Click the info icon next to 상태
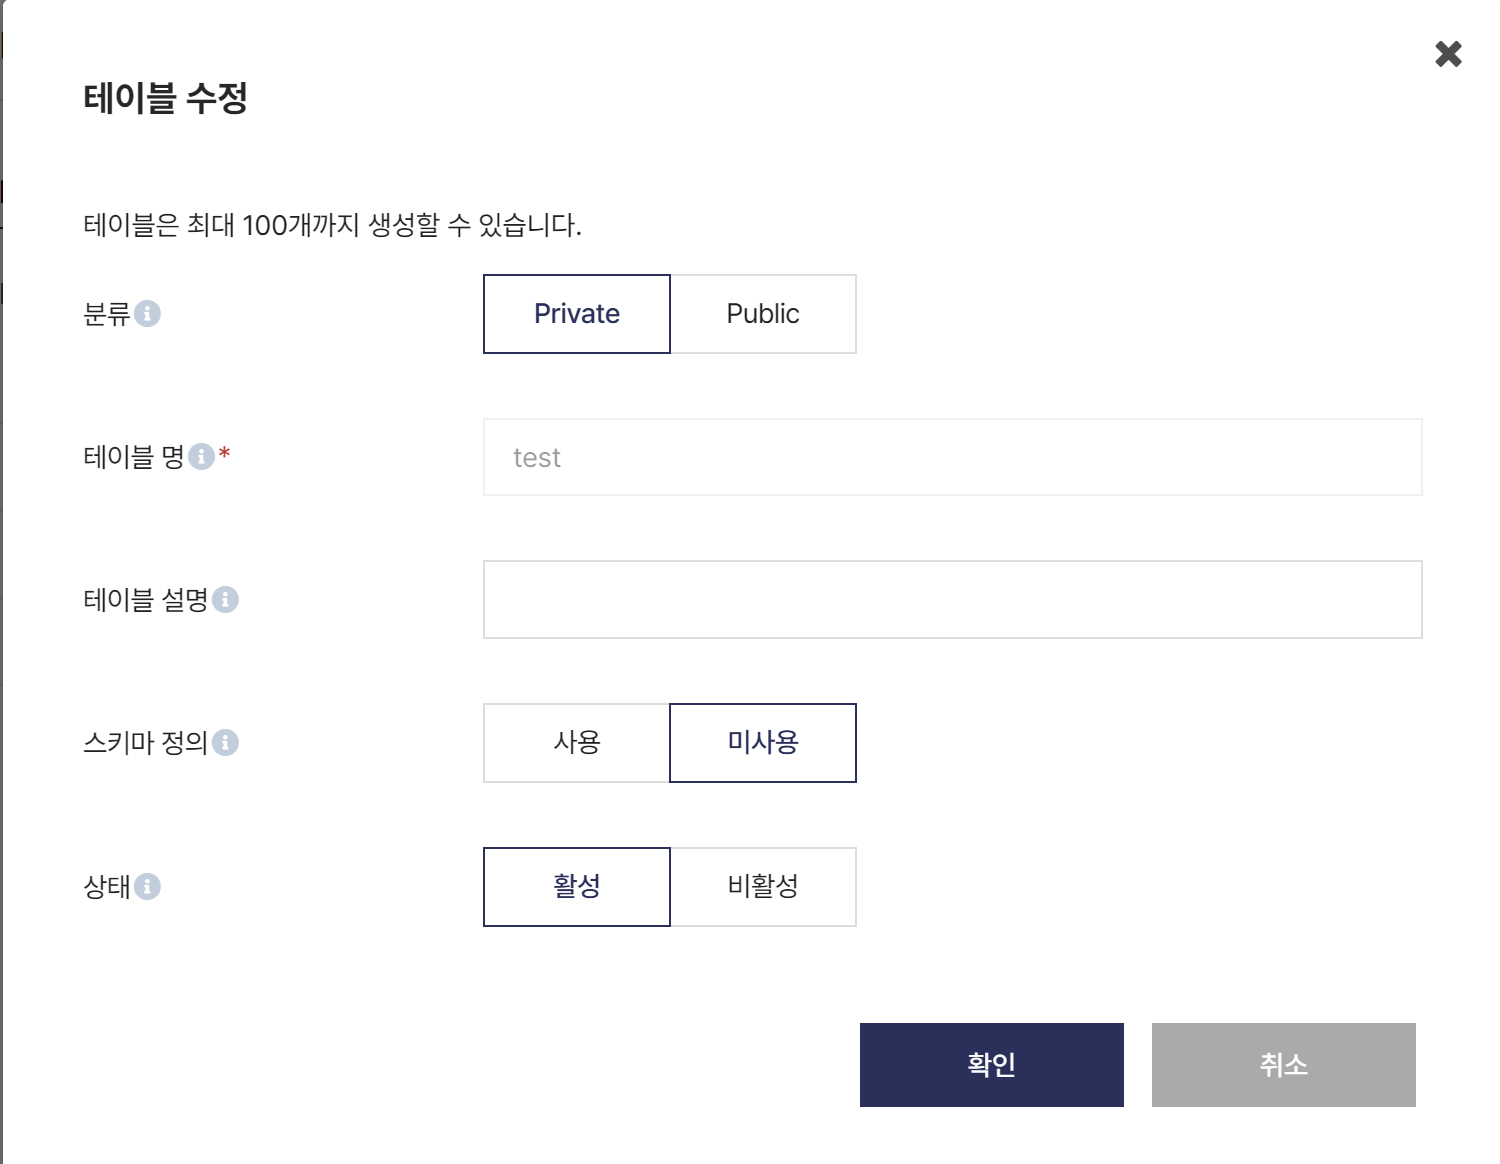This screenshot has height=1164, width=1500. 147,887
